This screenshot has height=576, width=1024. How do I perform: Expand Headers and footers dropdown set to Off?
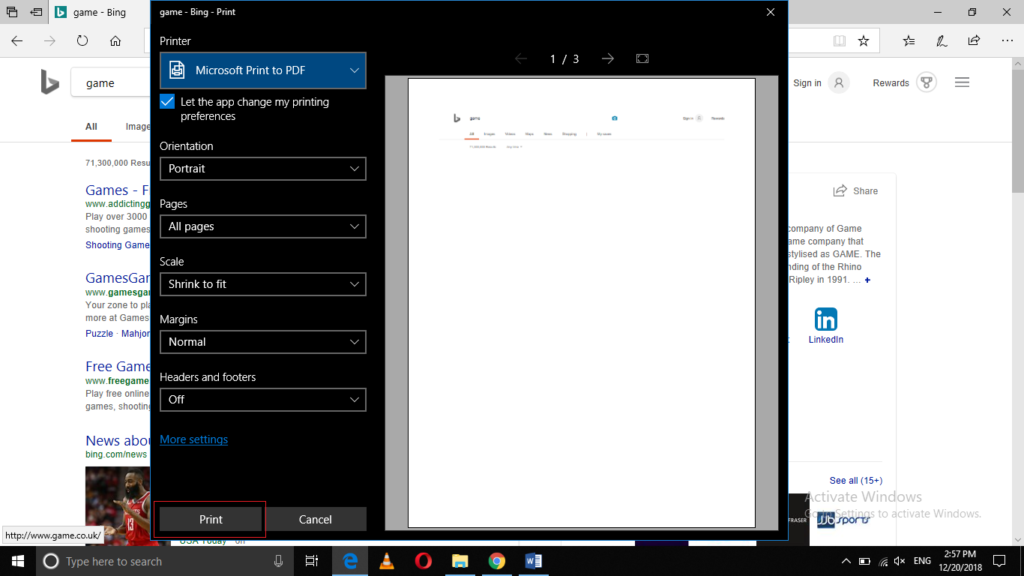click(263, 400)
